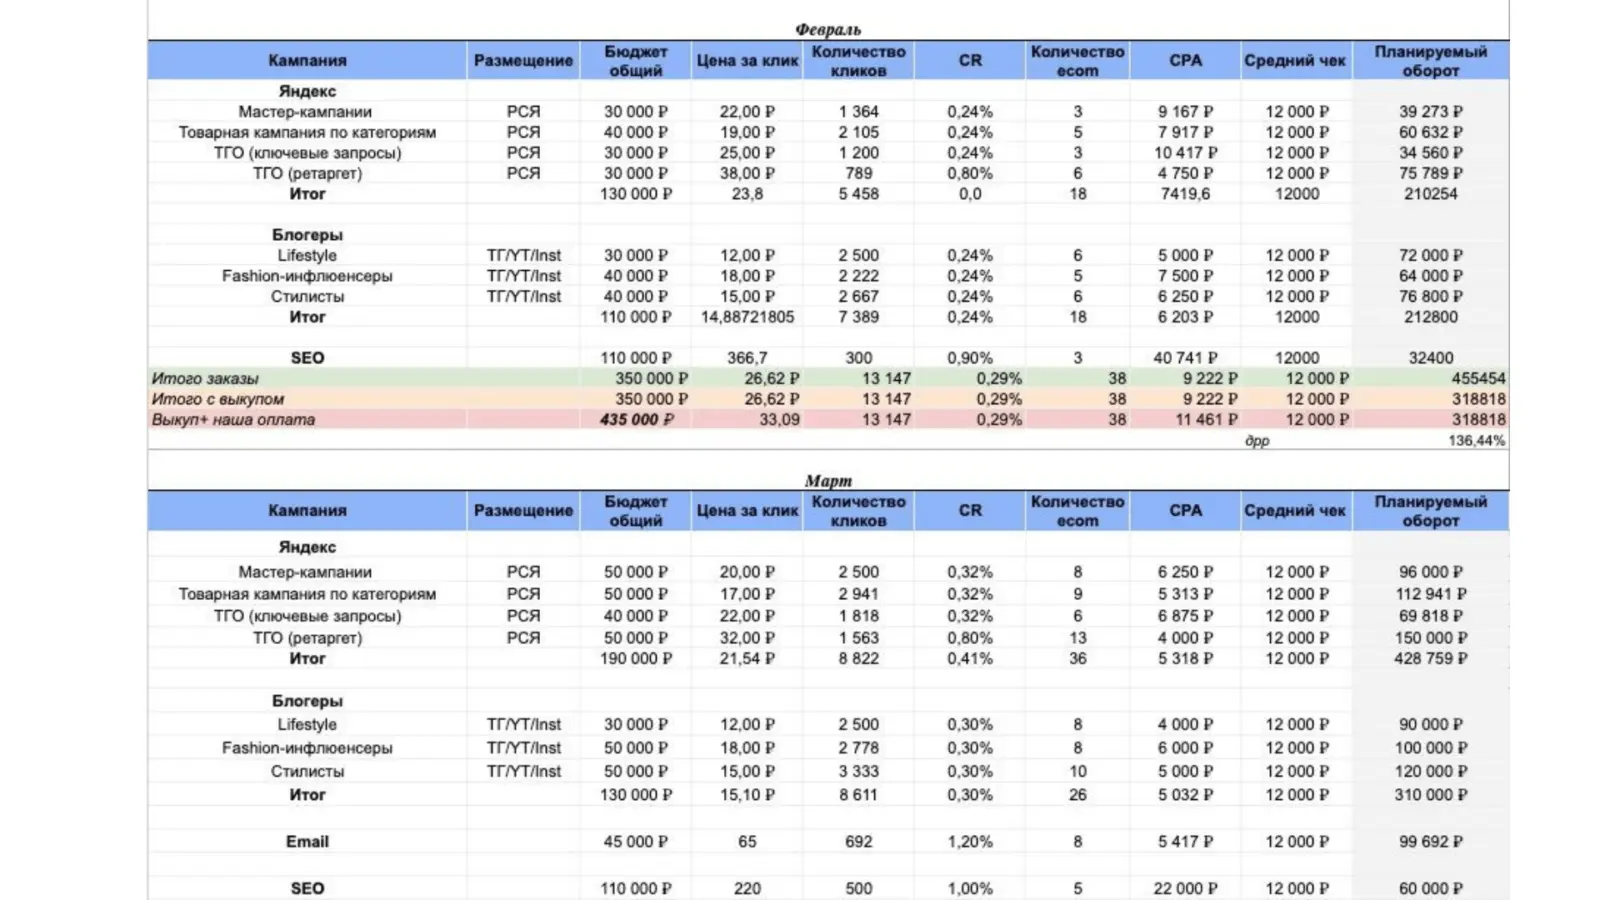
Task: Click the 136,44% дрр value cell
Action: click(x=1476, y=440)
